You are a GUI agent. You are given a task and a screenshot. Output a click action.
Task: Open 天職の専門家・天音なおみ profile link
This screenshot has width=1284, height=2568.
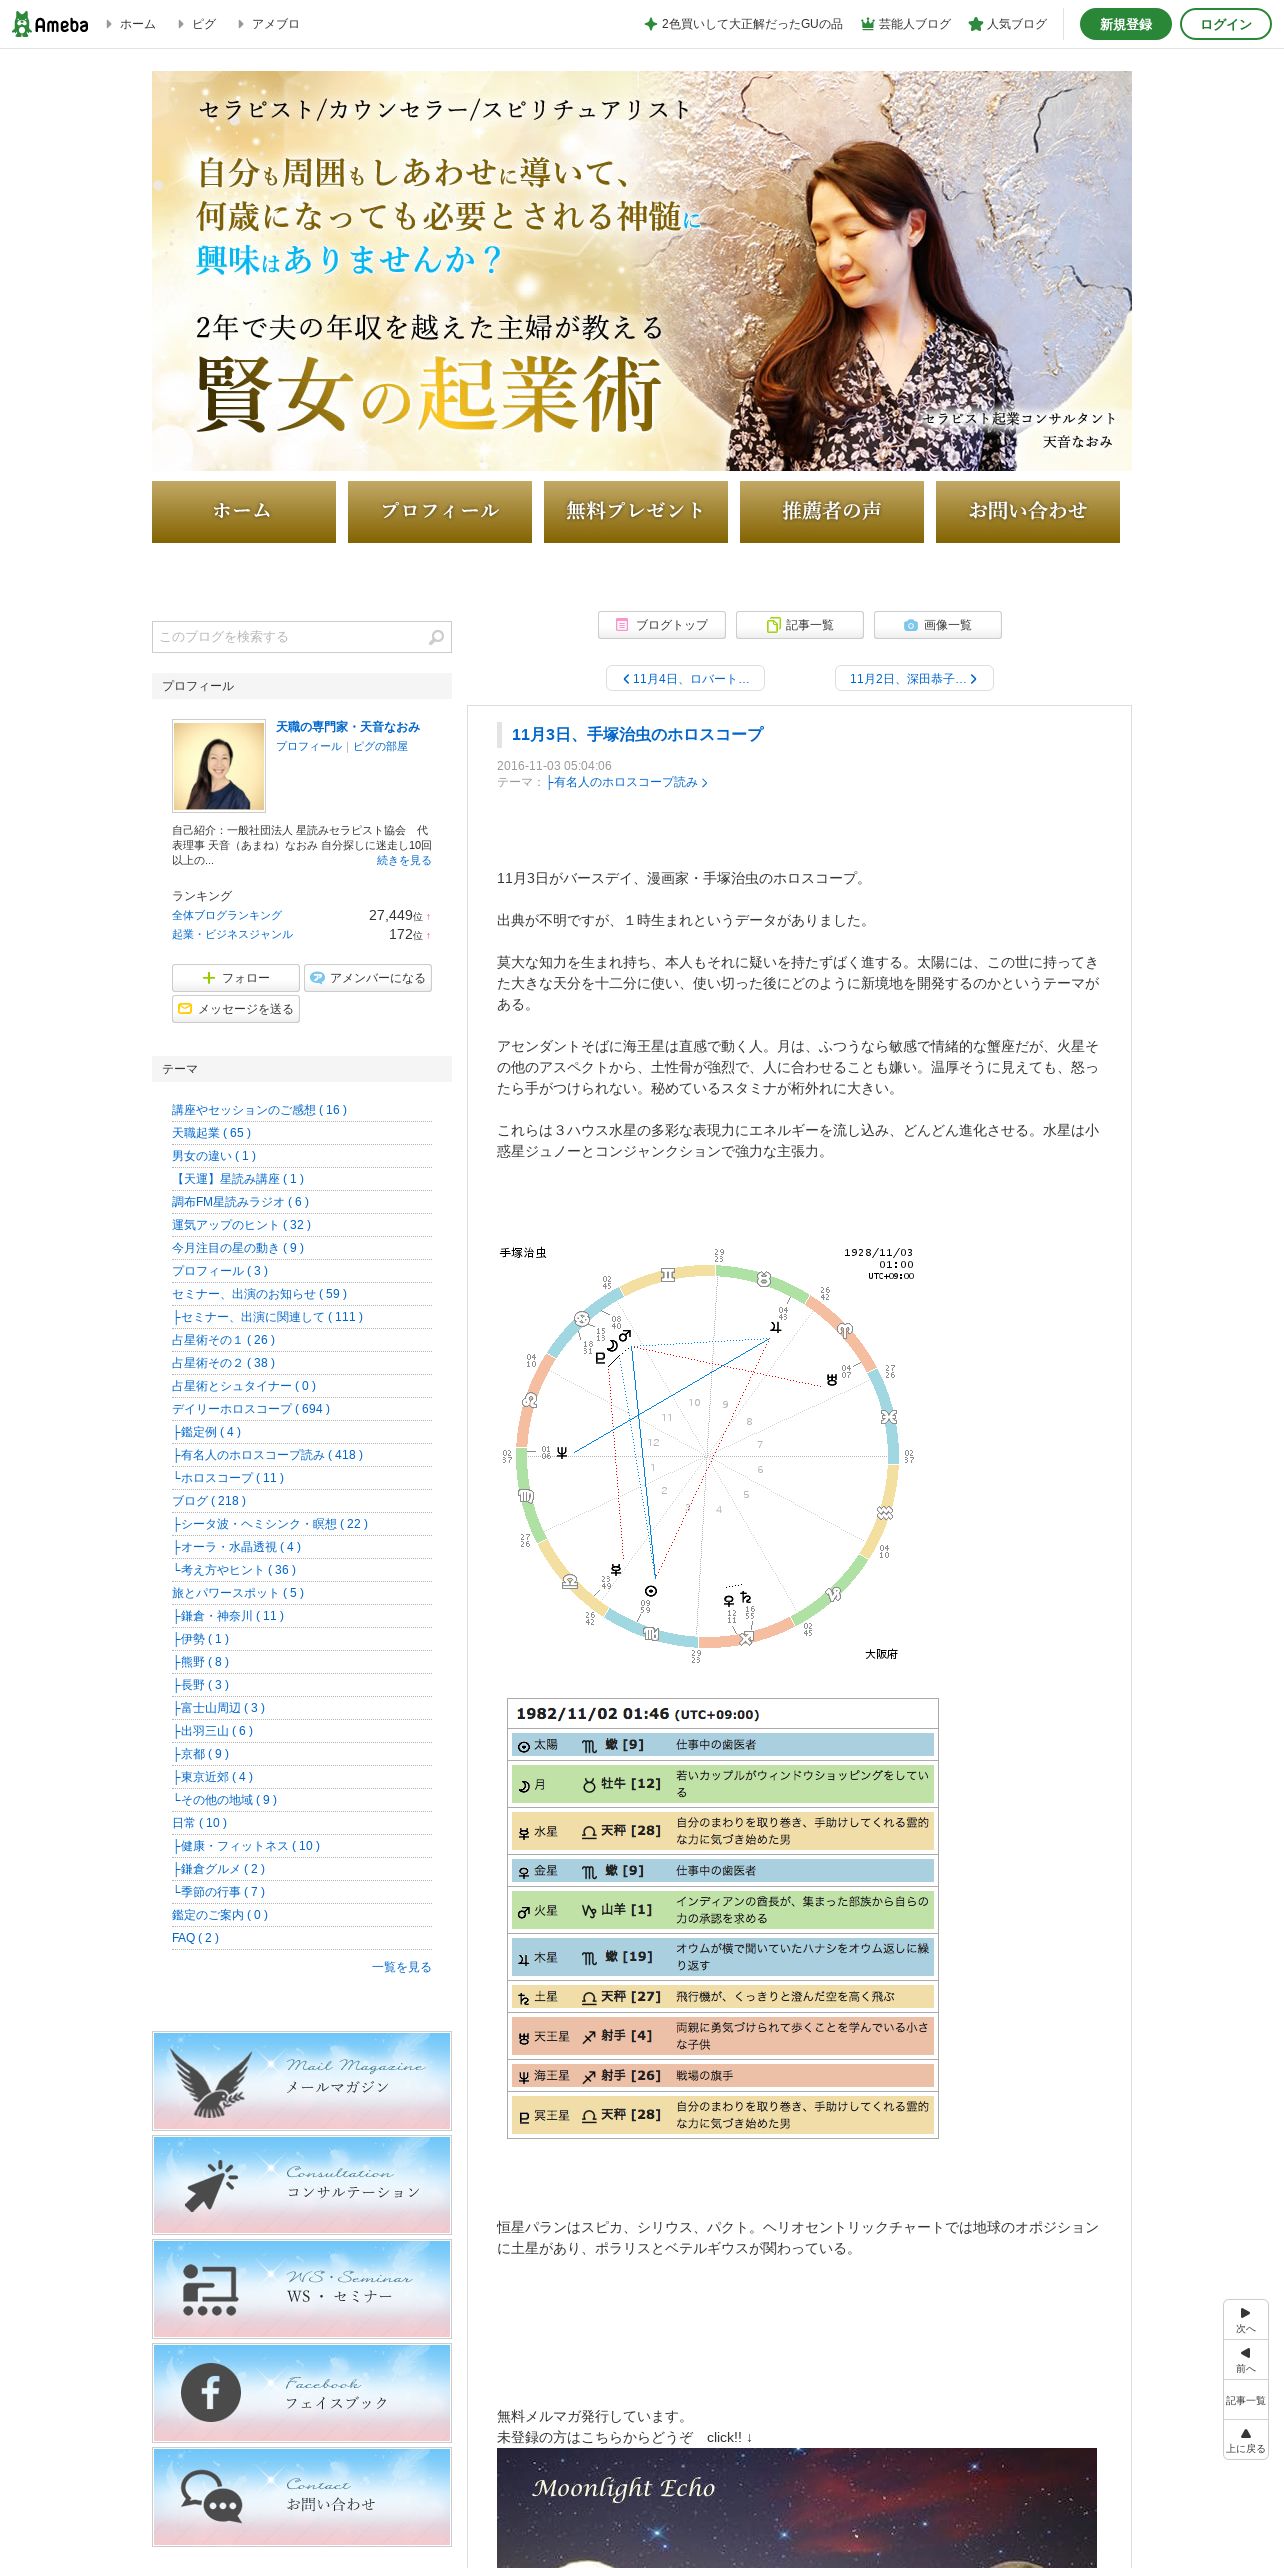pyautogui.click(x=348, y=727)
